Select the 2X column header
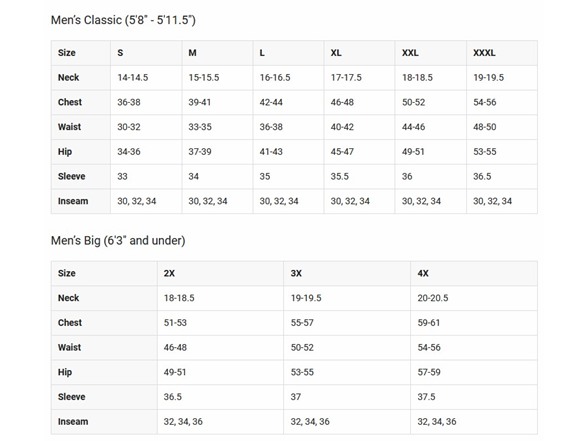588x441 pixels. (x=169, y=273)
